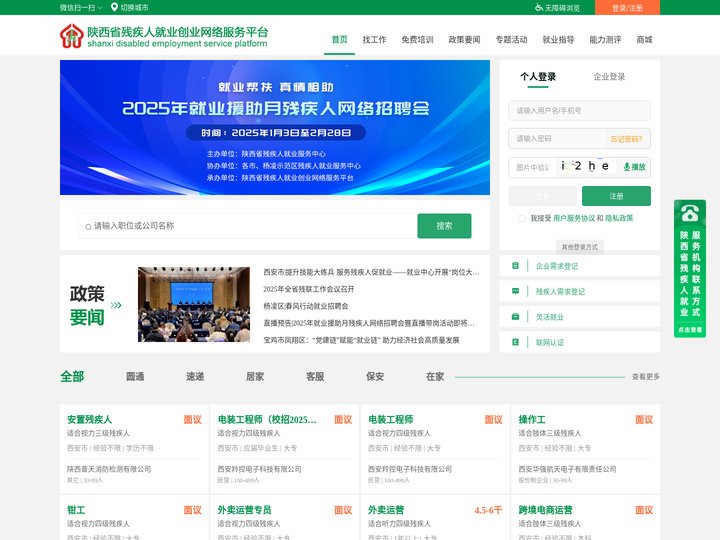Image resolution: width=720 pixels, height=540 pixels.
Task: Click the platform house logo icon
Action: tap(71, 36)
